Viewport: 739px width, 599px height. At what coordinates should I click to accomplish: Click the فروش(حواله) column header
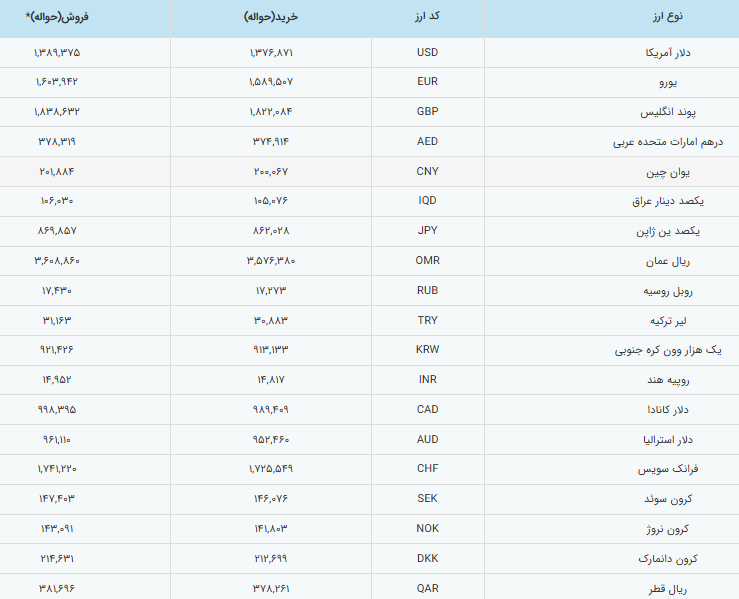tap(57, 16)
